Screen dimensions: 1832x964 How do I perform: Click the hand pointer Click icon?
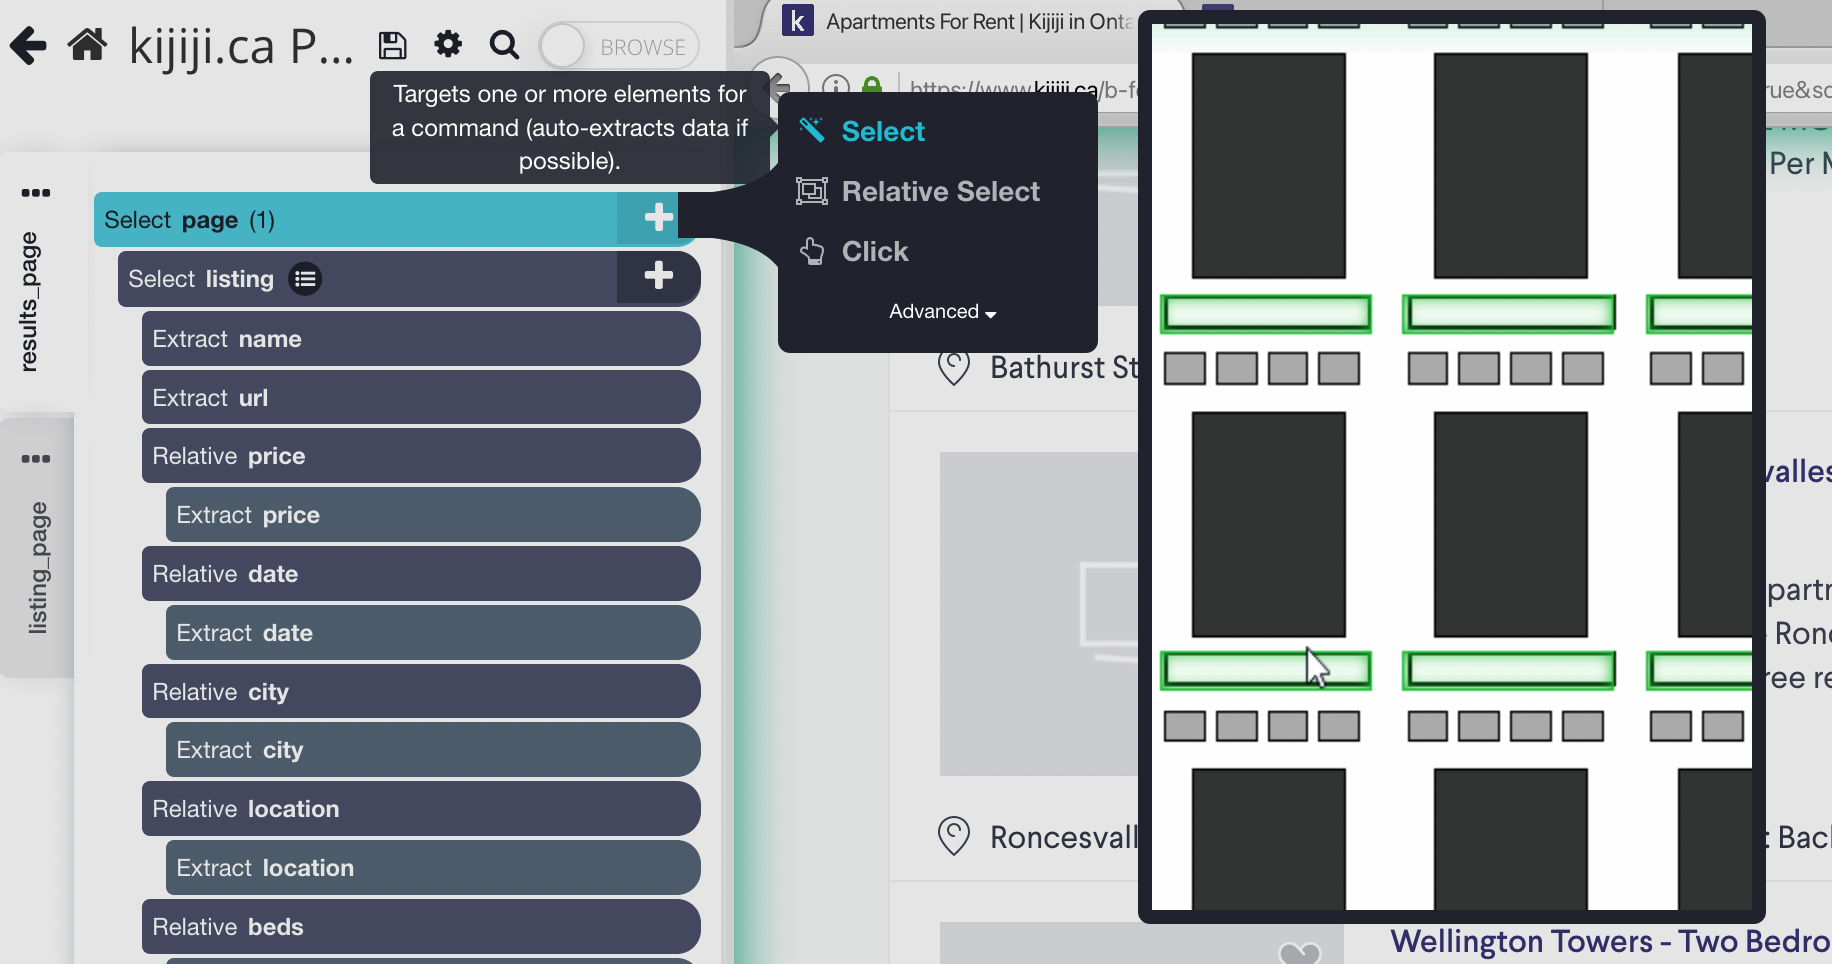(812, 251)
